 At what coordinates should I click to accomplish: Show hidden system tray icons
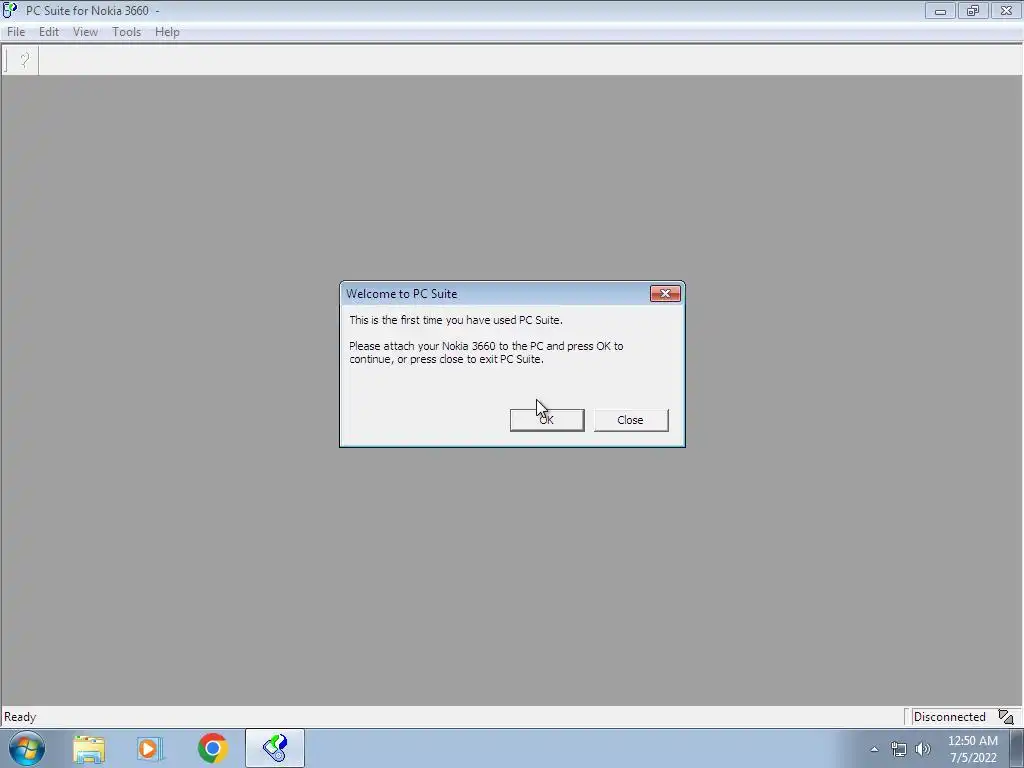[874, 749]
